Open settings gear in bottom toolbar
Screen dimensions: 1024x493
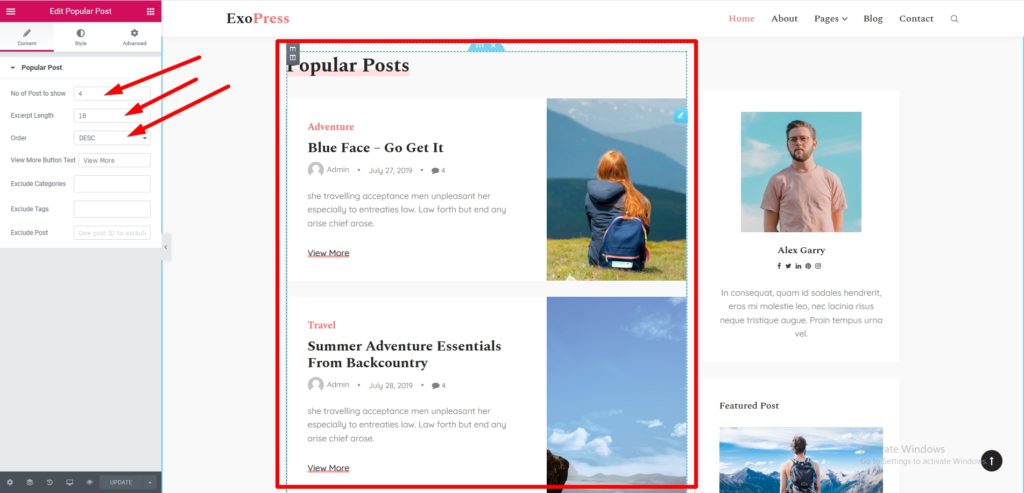(10, 483)
